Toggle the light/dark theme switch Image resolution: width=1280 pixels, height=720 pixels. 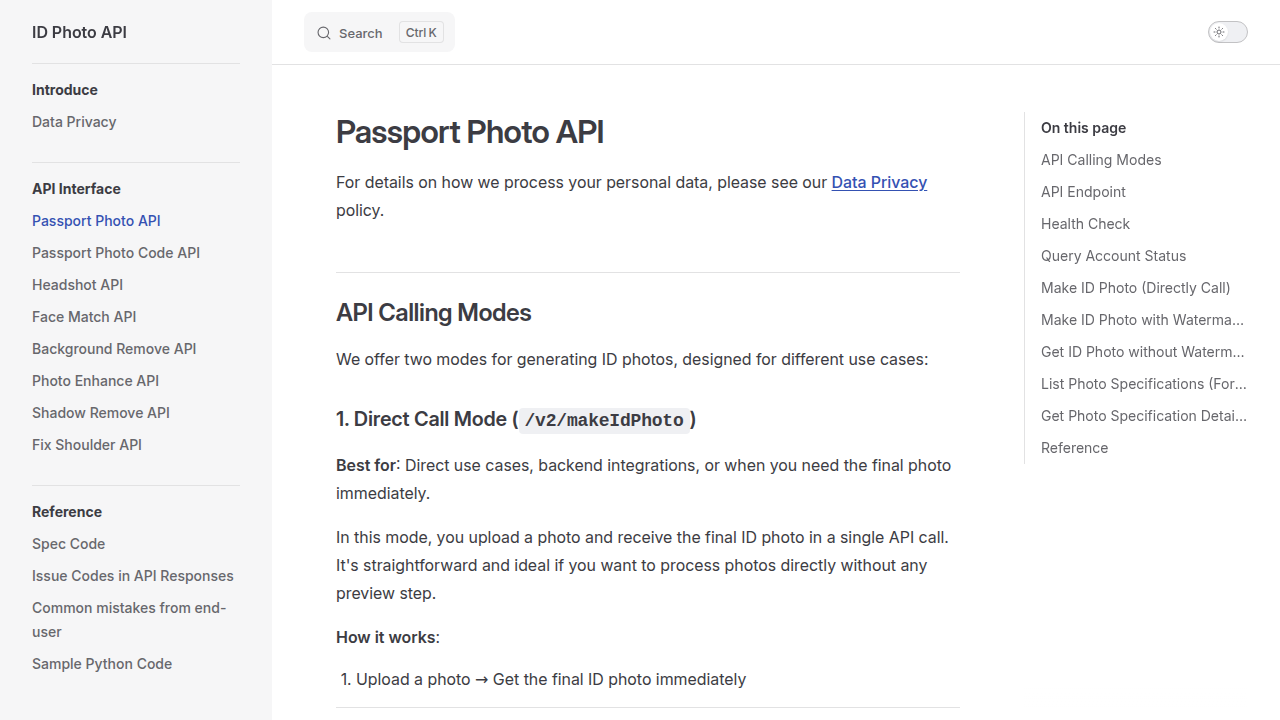coord(1228,32)
